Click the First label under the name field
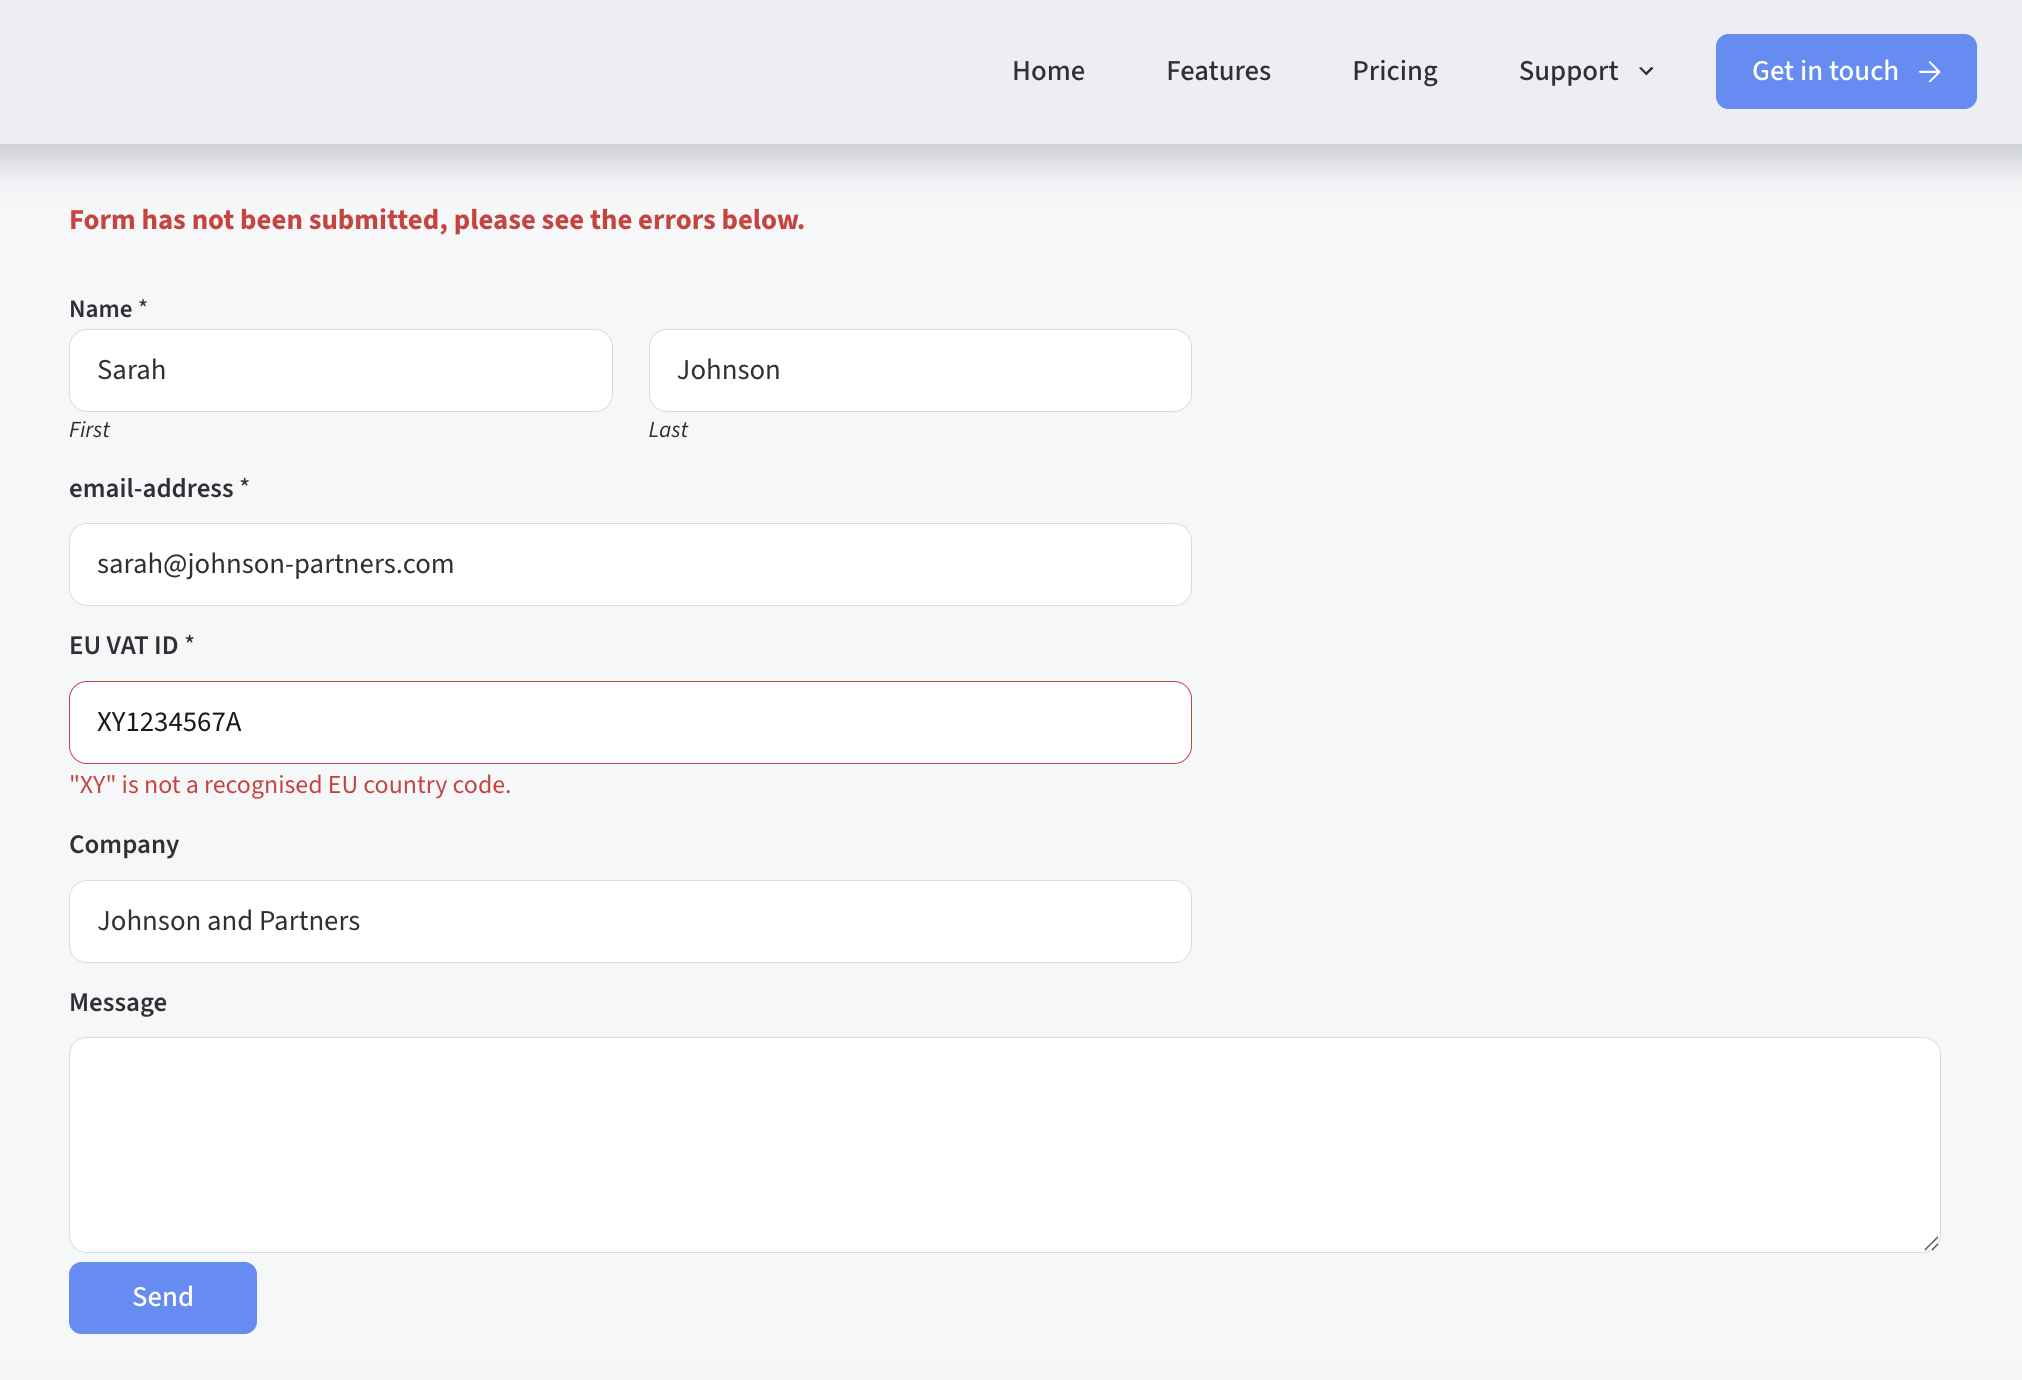 (89, 429)
